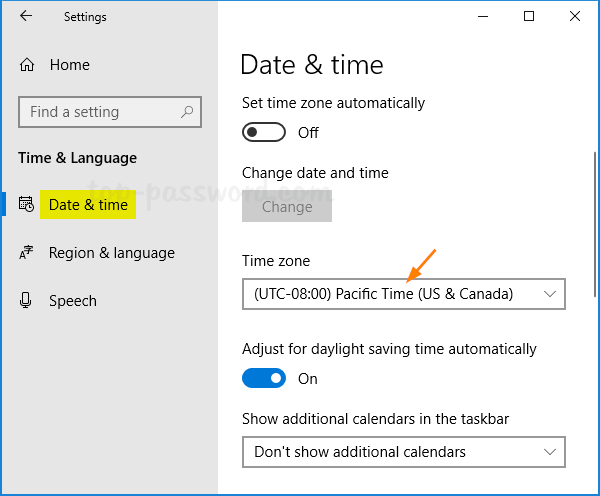Close the Settings window
600x496 pixels.
pos(574,16)
